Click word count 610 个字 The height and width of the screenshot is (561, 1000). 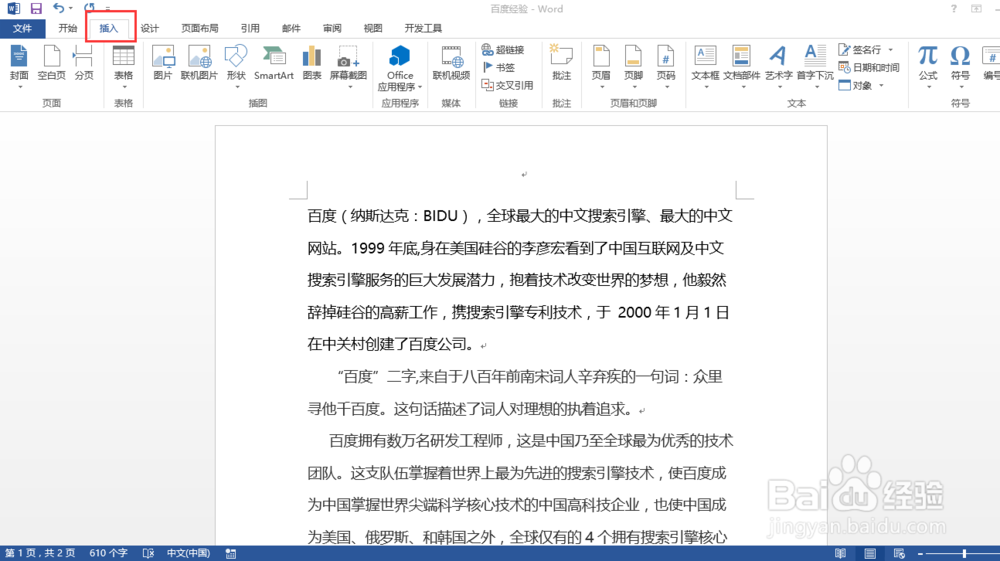tap(108, 553)
